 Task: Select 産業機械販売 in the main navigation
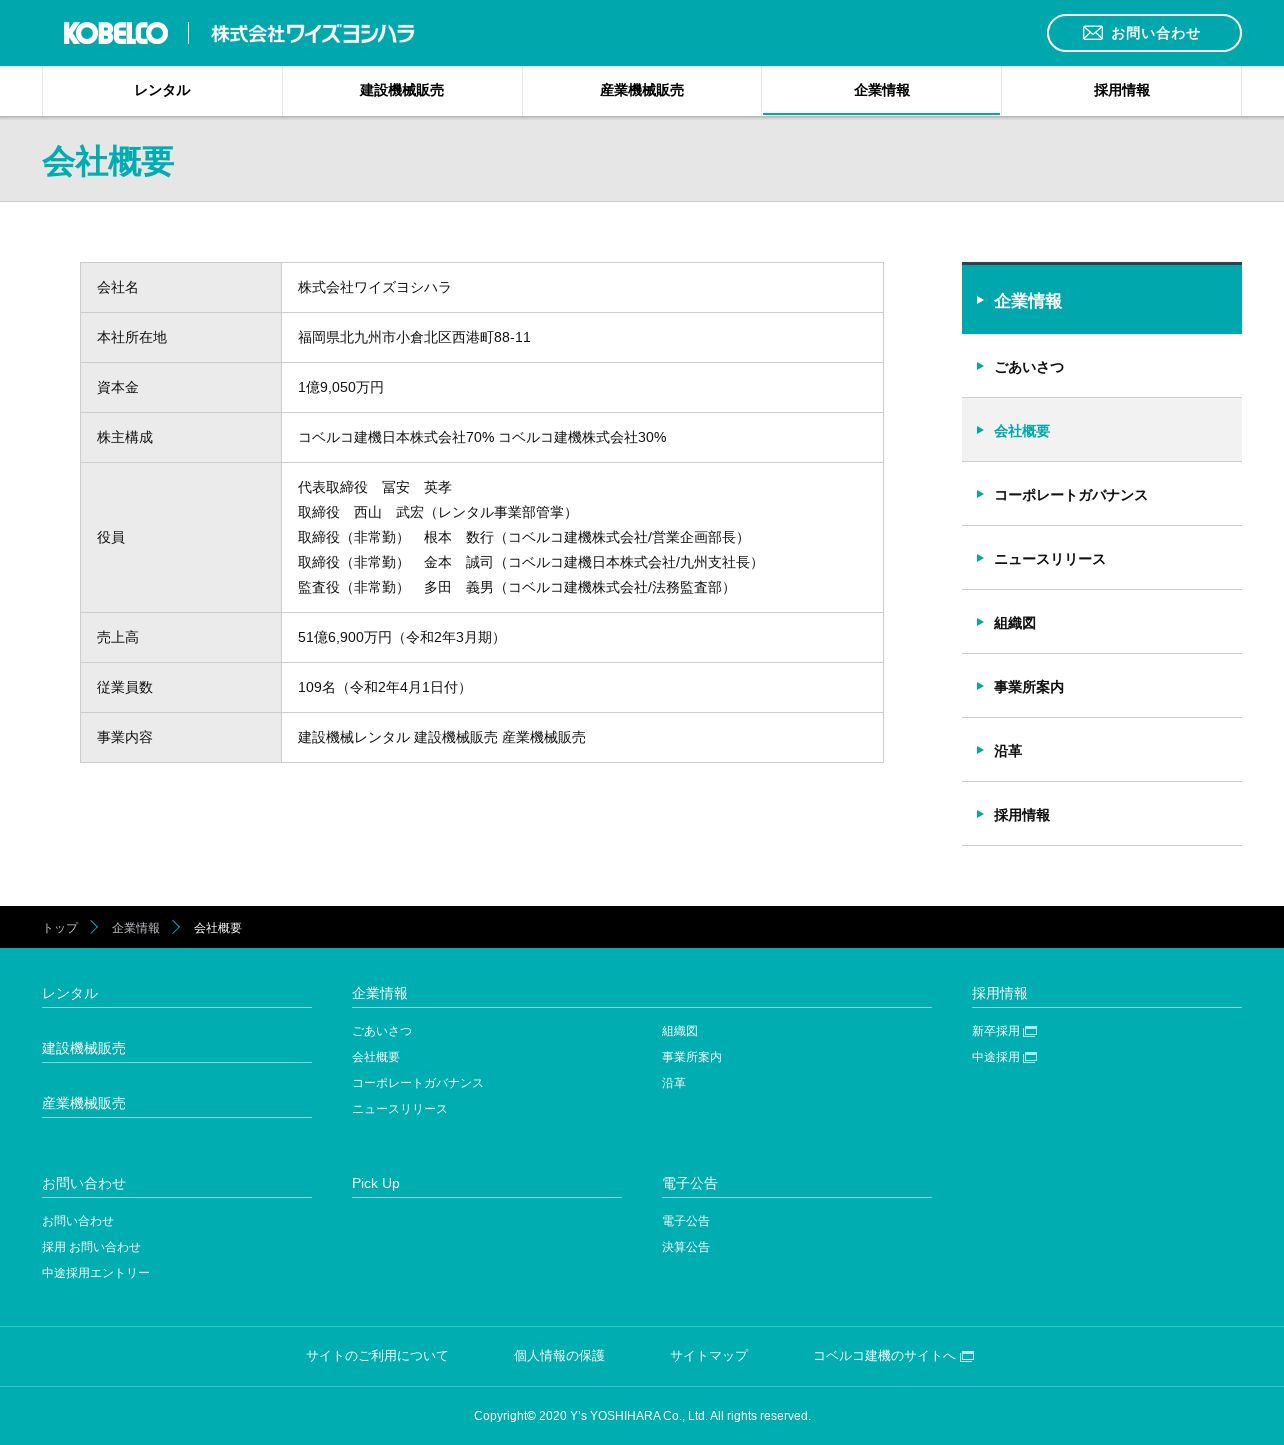tap(642, 91)
